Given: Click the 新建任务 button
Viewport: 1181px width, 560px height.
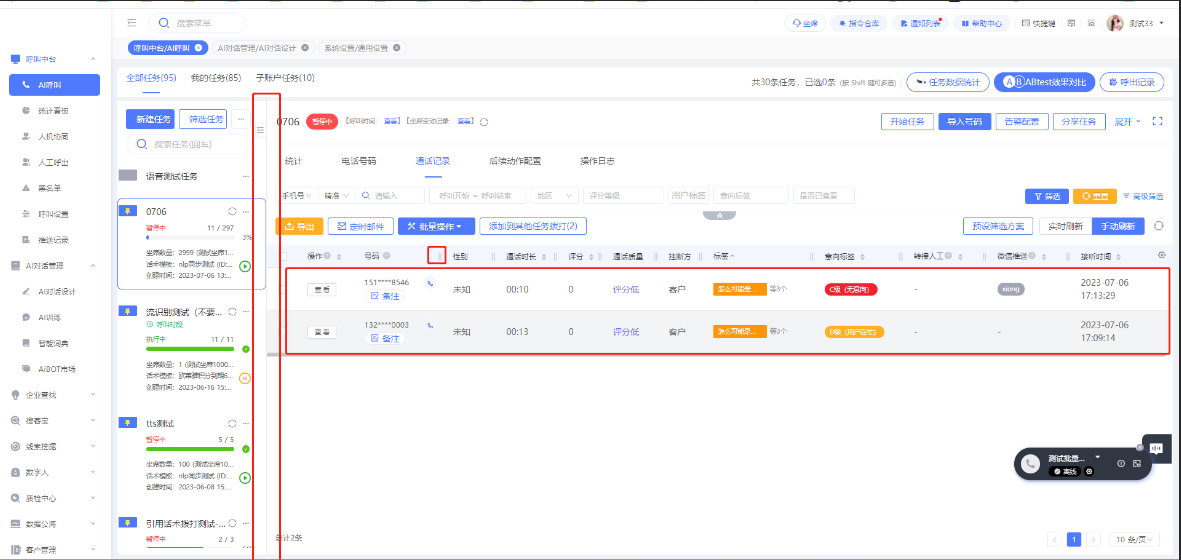Looking at the screenshot, I should 149,119.
